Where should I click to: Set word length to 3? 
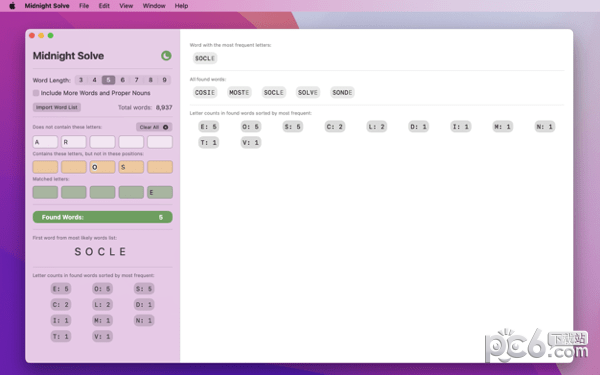81,80
